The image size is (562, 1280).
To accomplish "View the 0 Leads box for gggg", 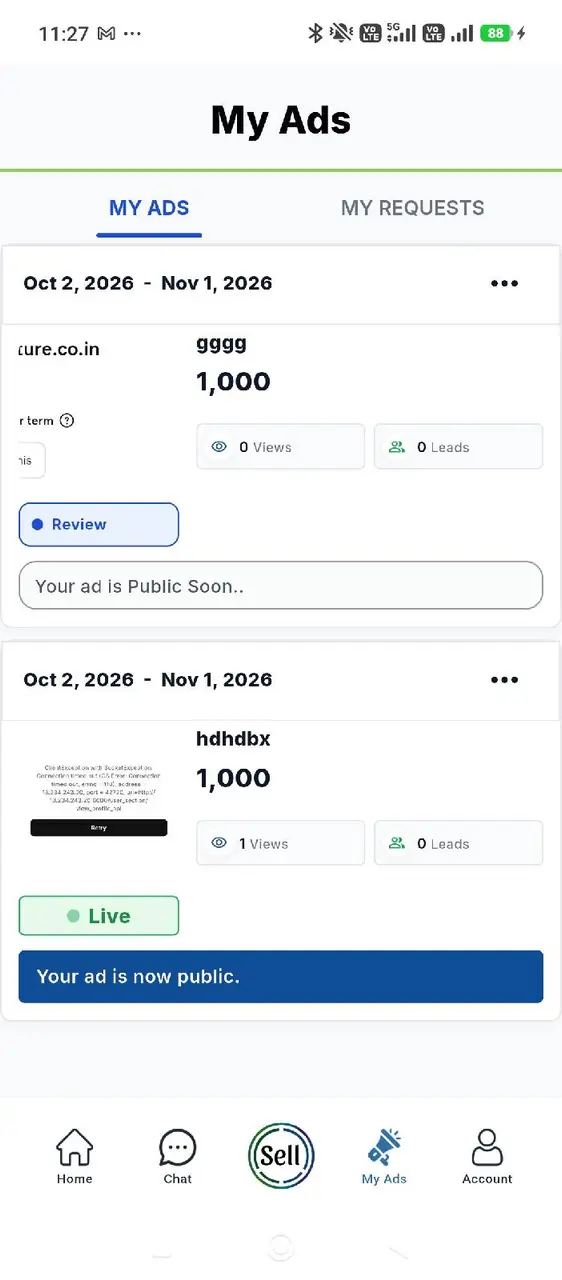I will tap(459, 447).
